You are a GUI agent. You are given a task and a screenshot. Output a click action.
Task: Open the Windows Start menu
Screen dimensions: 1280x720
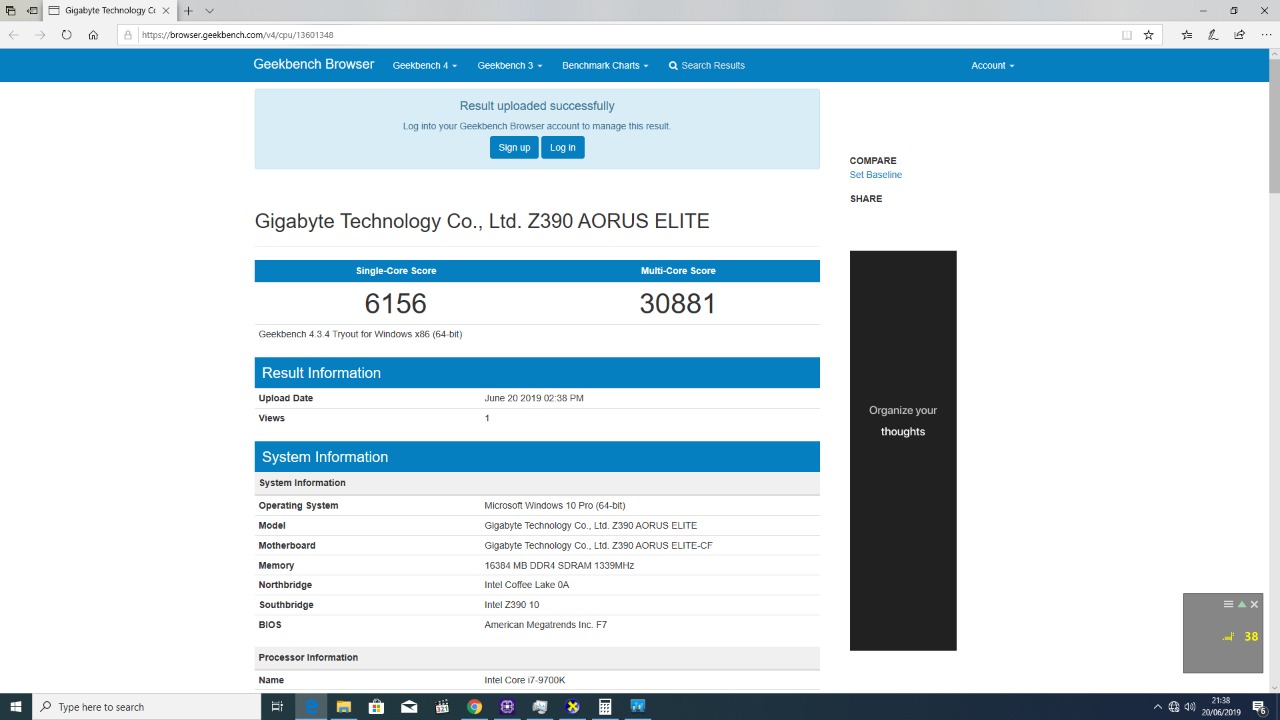[x=16, y=707]
